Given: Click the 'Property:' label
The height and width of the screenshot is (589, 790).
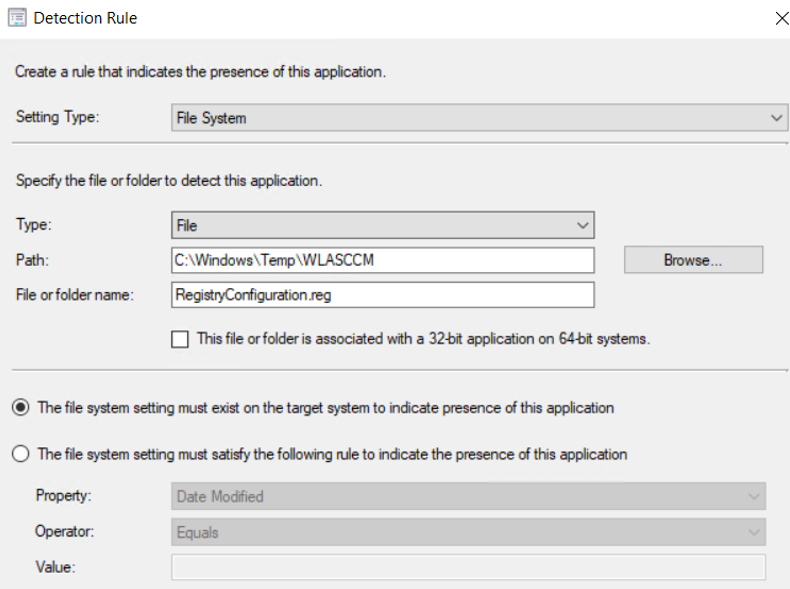Looking at the screenshot, I should coord(63,496).
